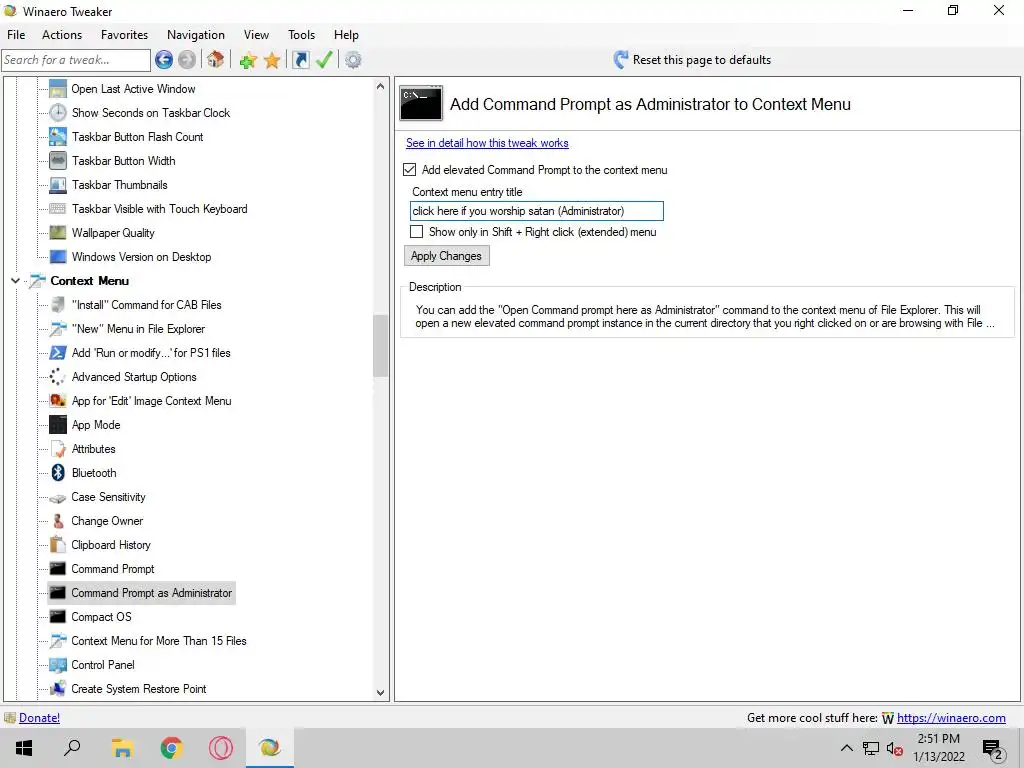Click the Context menu entry title field
Screen dimensions: 1024x768
pyautogui.click(x=537, y=211)
